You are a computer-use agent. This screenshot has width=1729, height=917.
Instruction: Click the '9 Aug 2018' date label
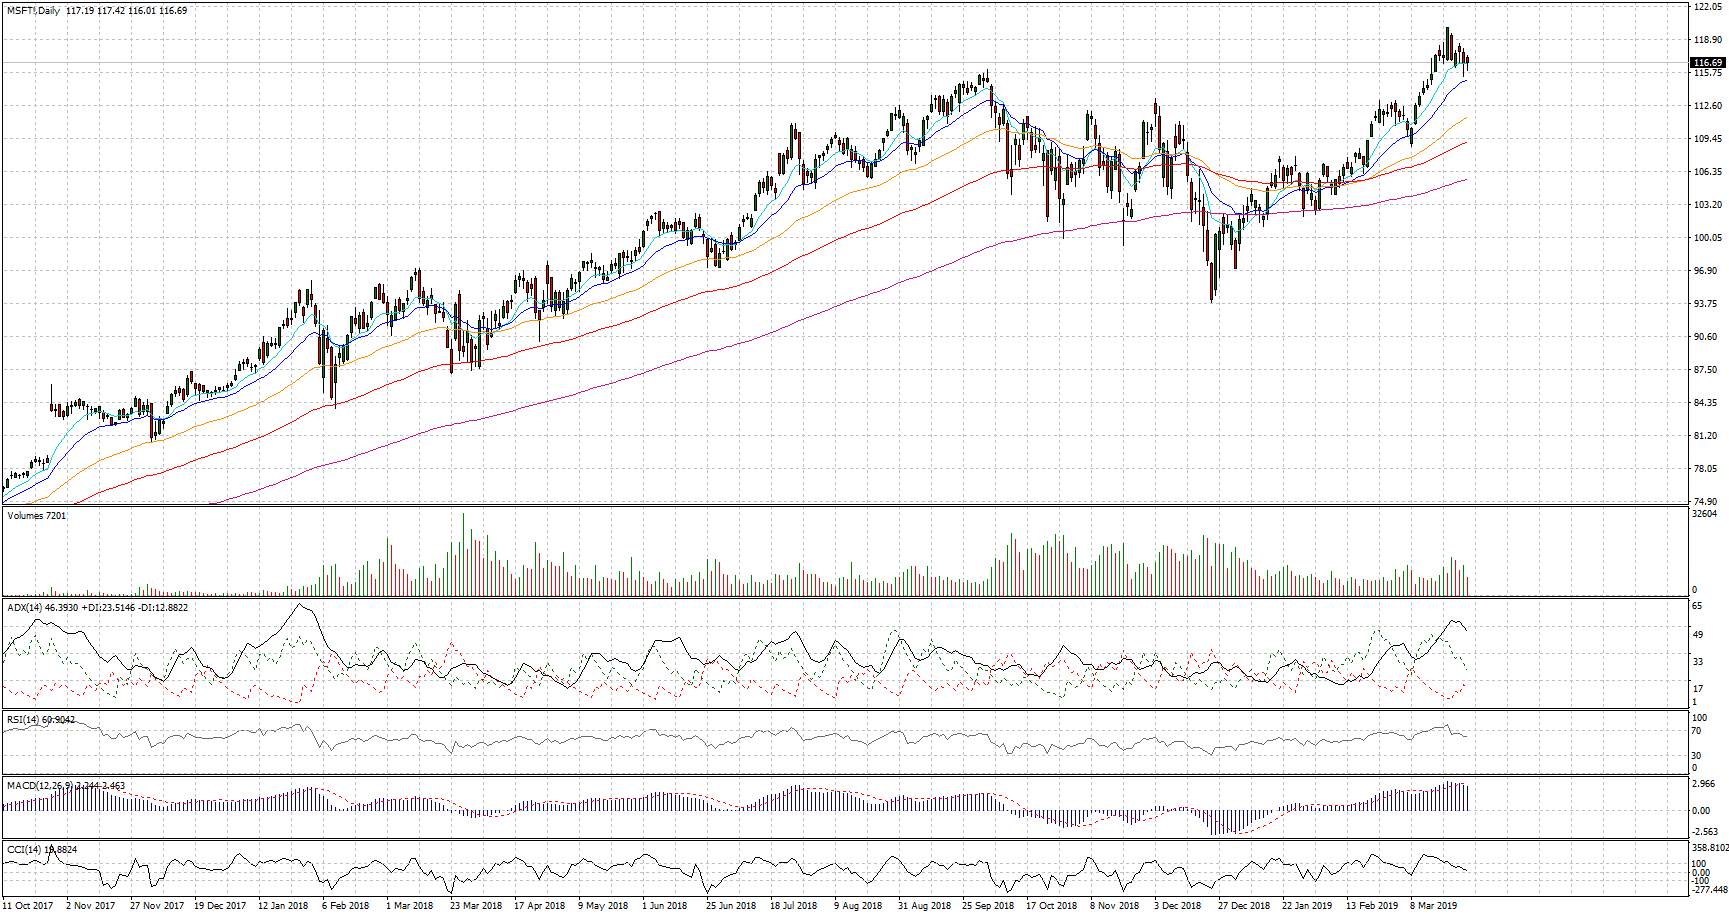point(858,906)
